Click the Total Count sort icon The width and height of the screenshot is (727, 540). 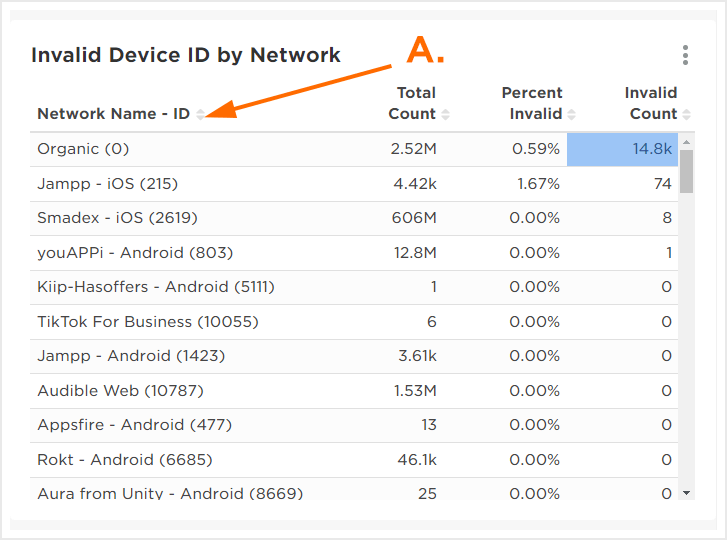coord(446,114)
